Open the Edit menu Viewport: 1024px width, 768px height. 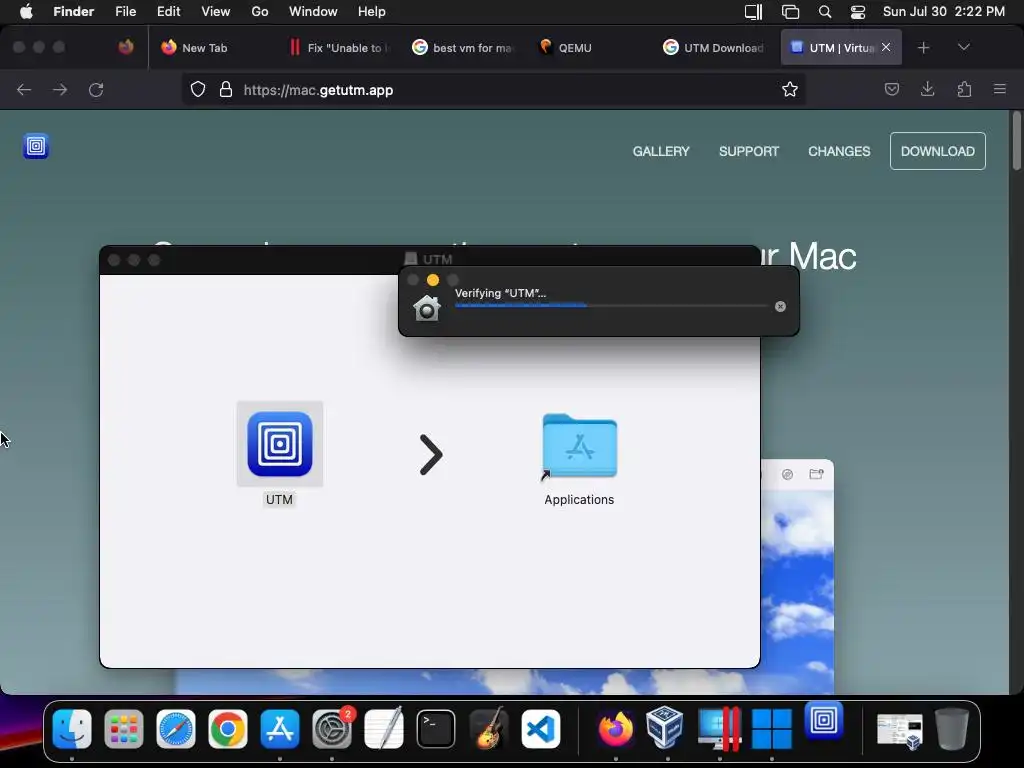point(168,12)
